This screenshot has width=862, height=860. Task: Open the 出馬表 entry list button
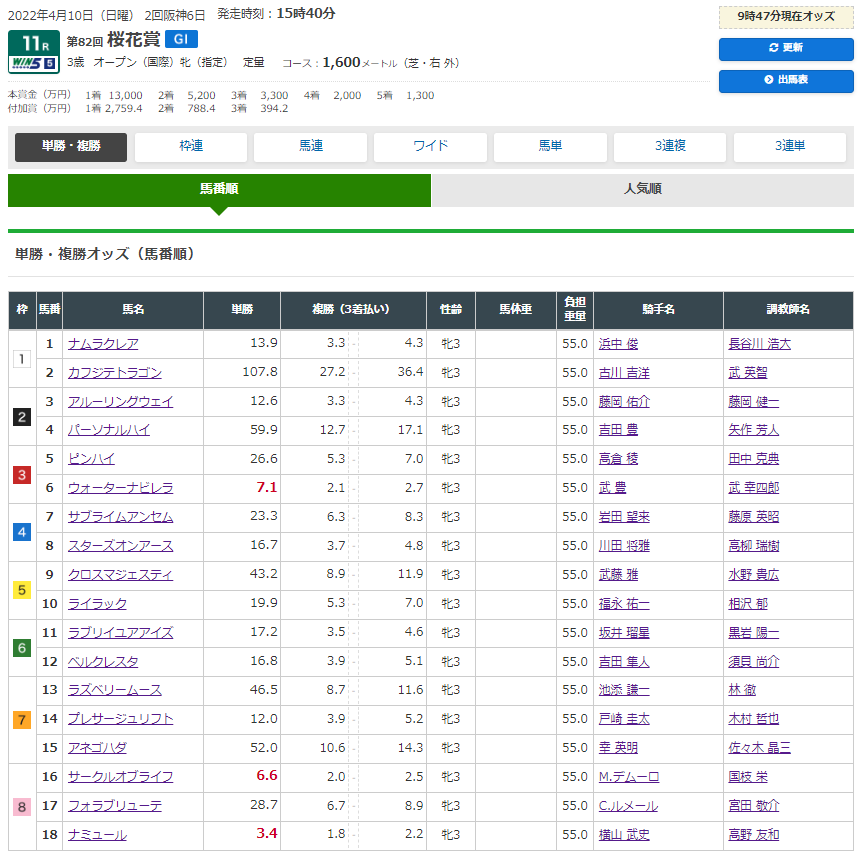point(786,80)
